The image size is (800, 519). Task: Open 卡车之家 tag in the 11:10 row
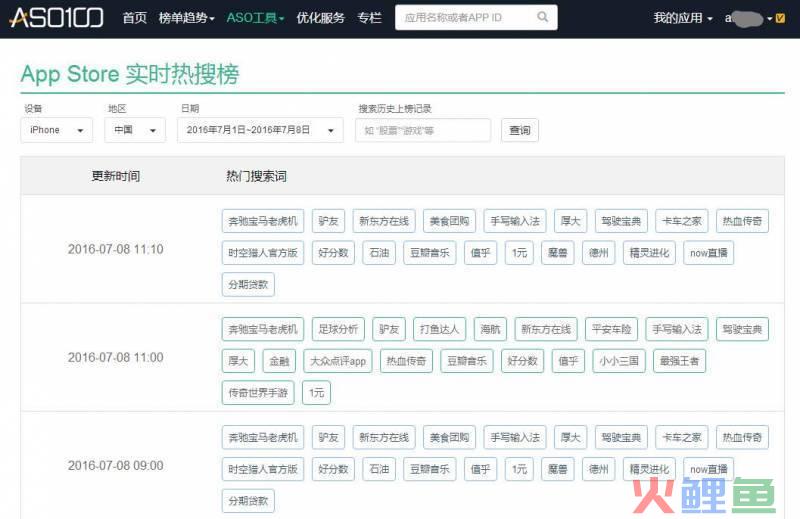click(x=682, y=221)
